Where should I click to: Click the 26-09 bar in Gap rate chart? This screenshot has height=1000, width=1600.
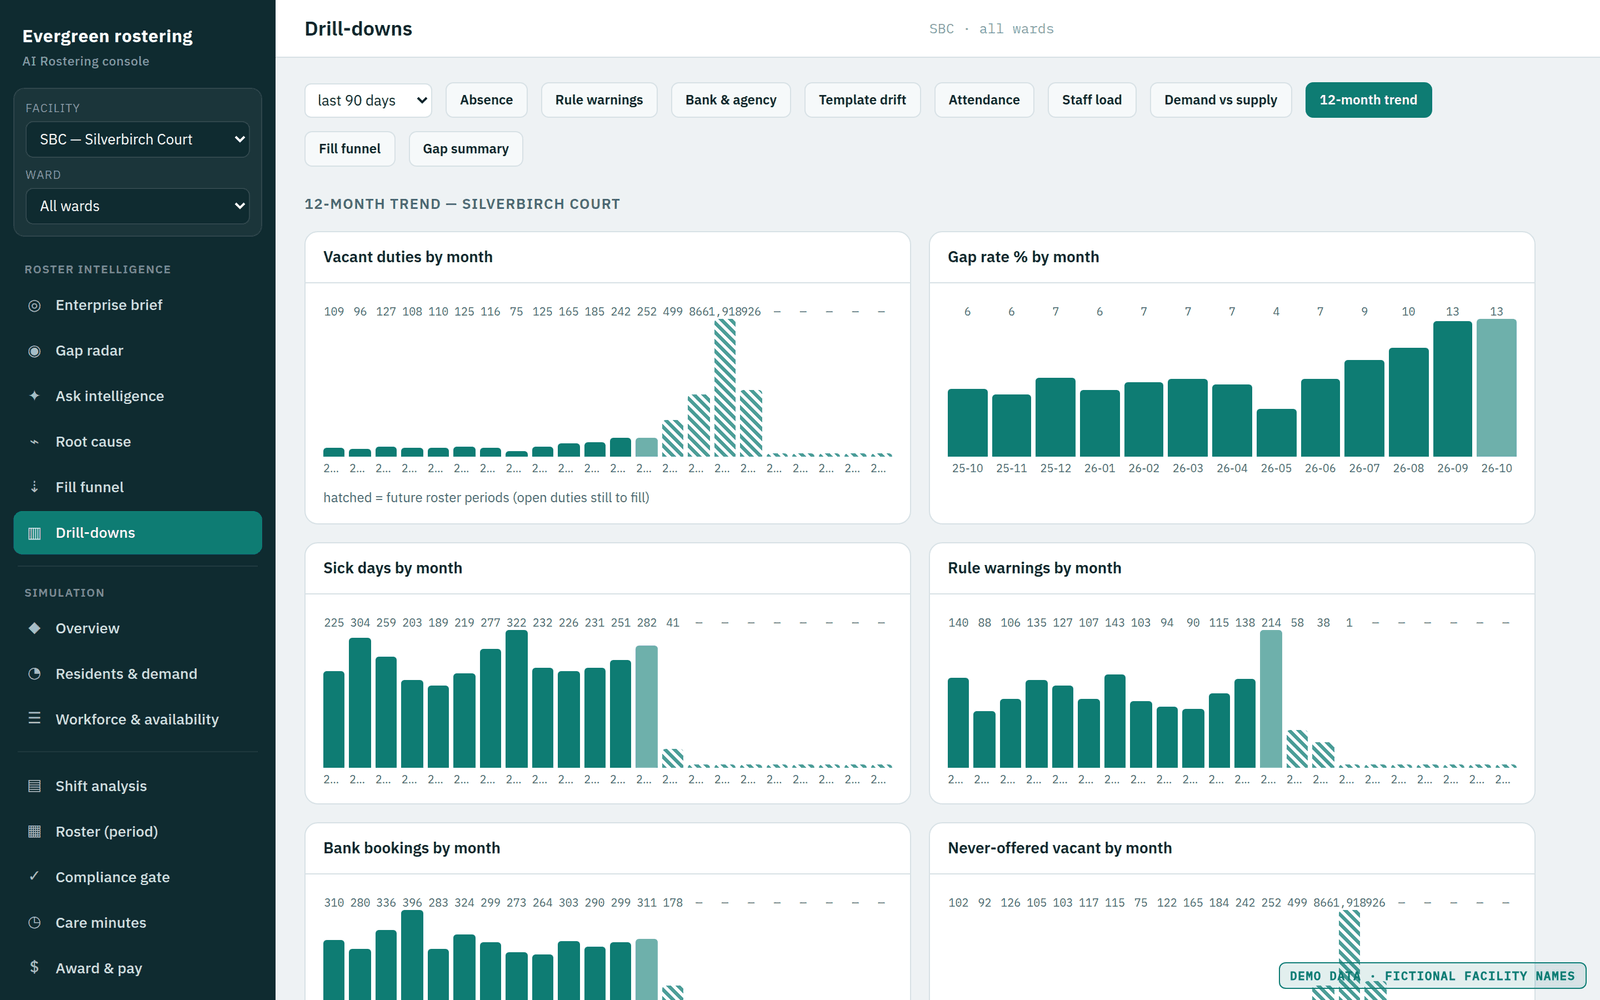click(x=1452, y=389)
